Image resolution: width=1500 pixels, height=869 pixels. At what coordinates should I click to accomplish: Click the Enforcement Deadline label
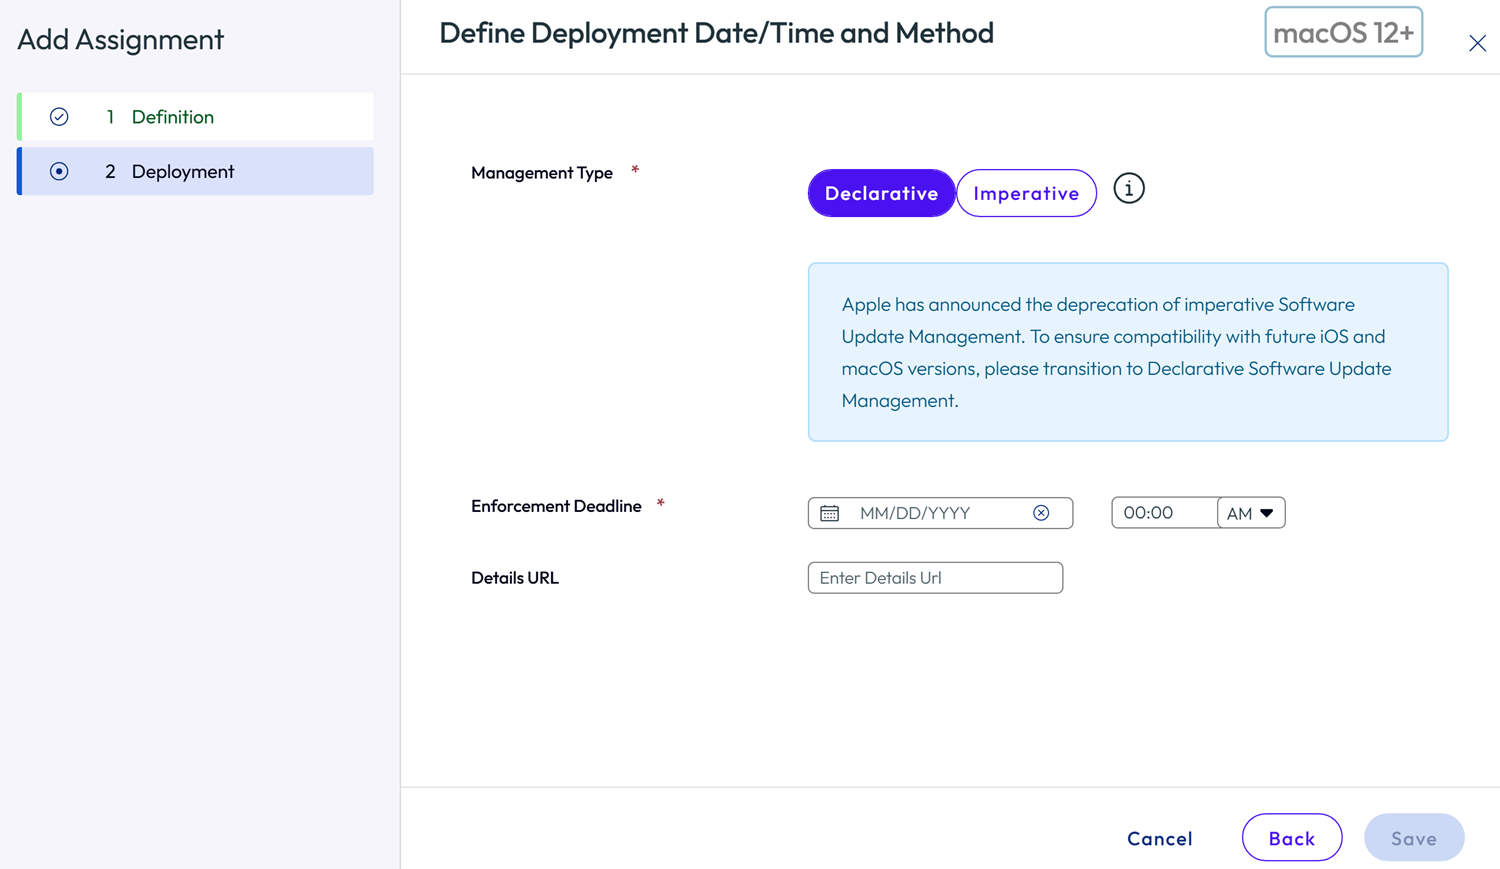[x=556, y=506]
